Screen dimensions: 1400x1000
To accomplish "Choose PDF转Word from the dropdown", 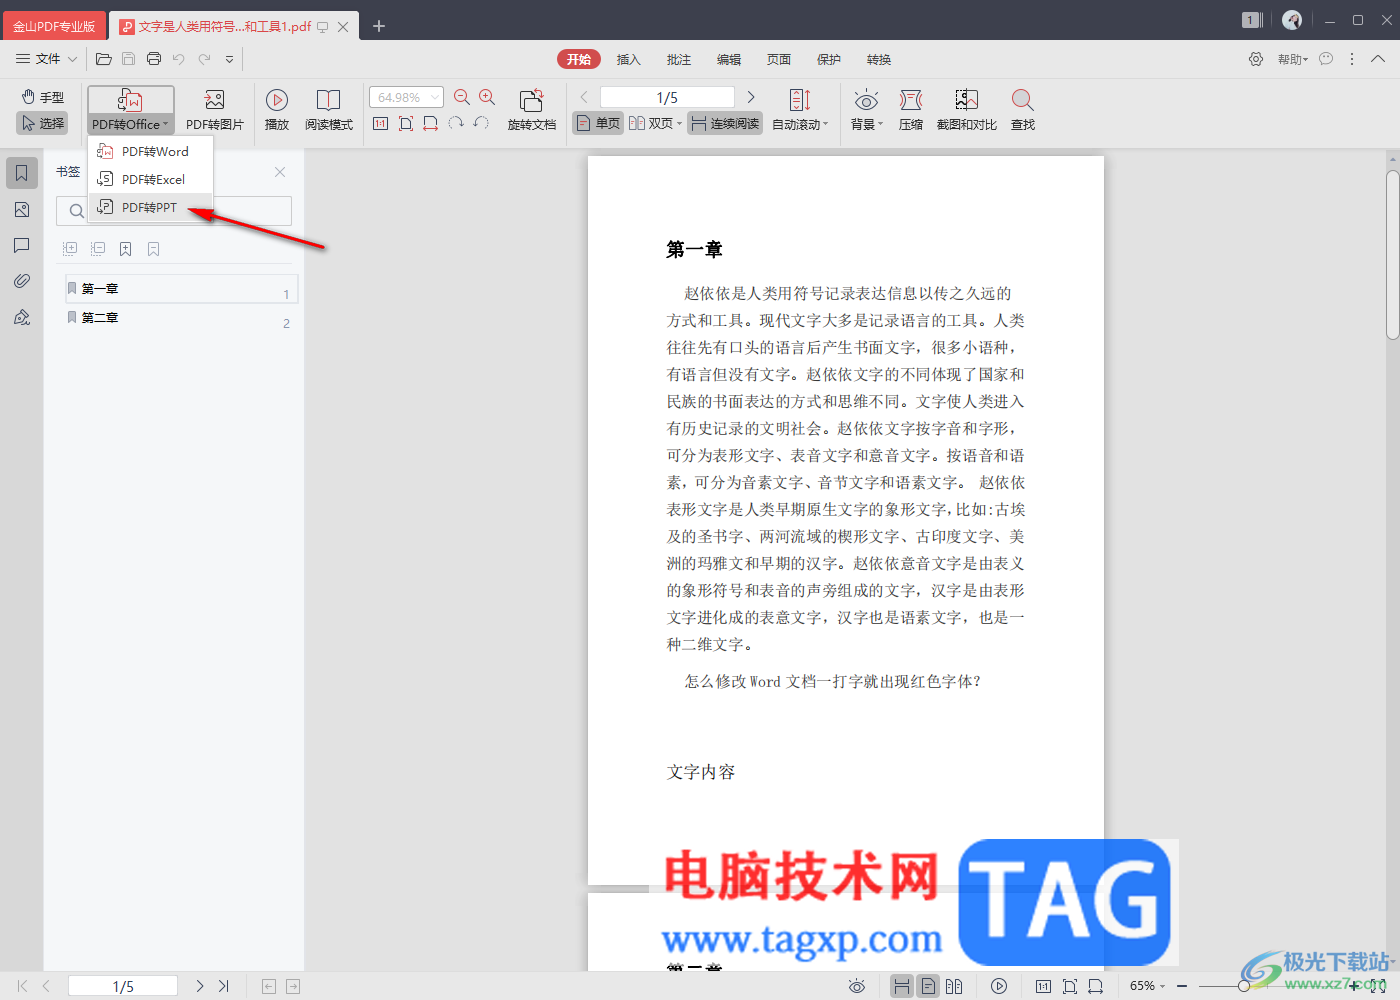I will point(150,151).
